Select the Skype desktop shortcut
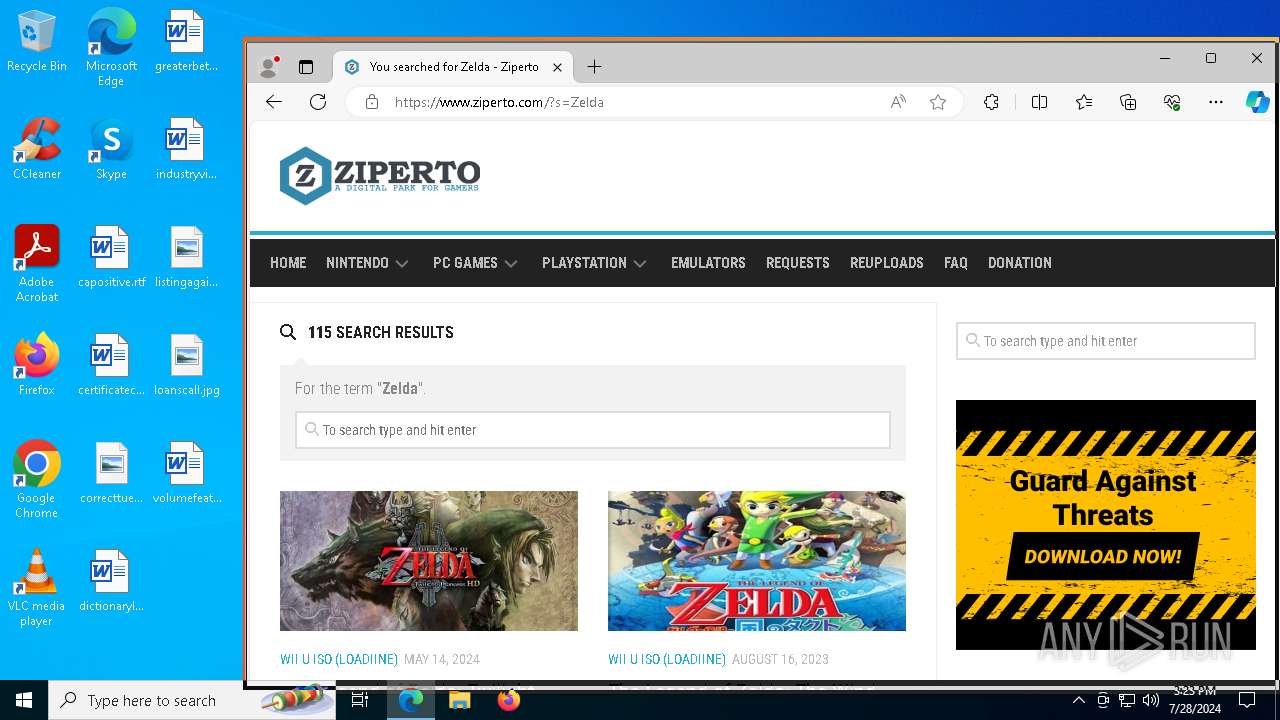This screenshot has height=720, width=1280. pyautogui.click(x=111, y=150)
